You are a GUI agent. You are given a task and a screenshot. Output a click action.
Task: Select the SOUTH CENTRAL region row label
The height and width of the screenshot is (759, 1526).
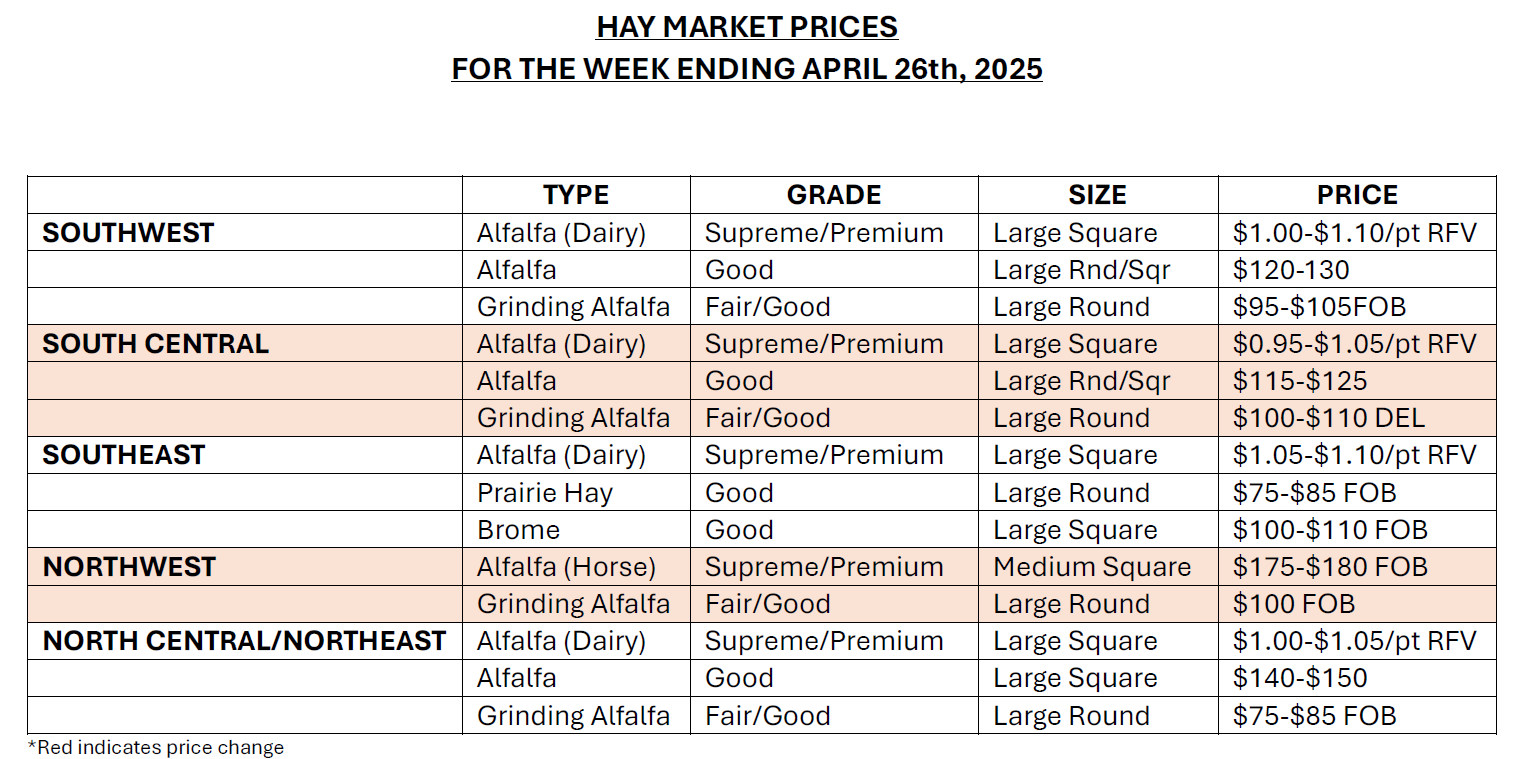pyautogui.click(x=155, y=344)
